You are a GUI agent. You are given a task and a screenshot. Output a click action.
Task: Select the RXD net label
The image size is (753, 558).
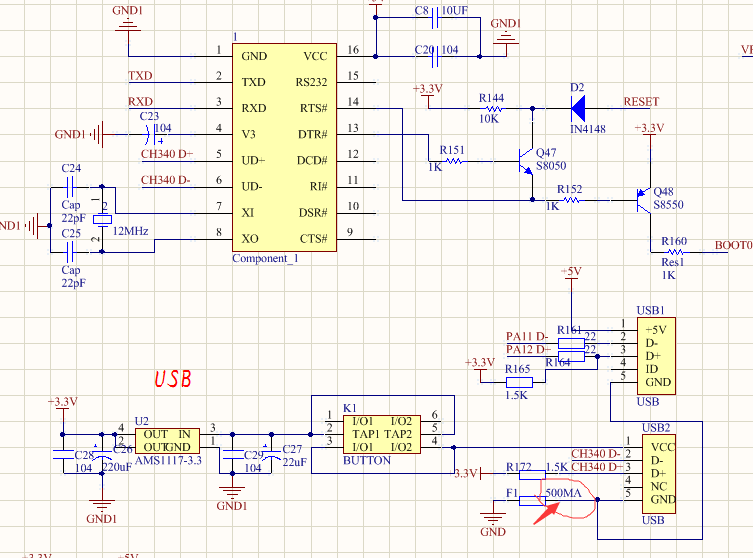click(140, 102)
